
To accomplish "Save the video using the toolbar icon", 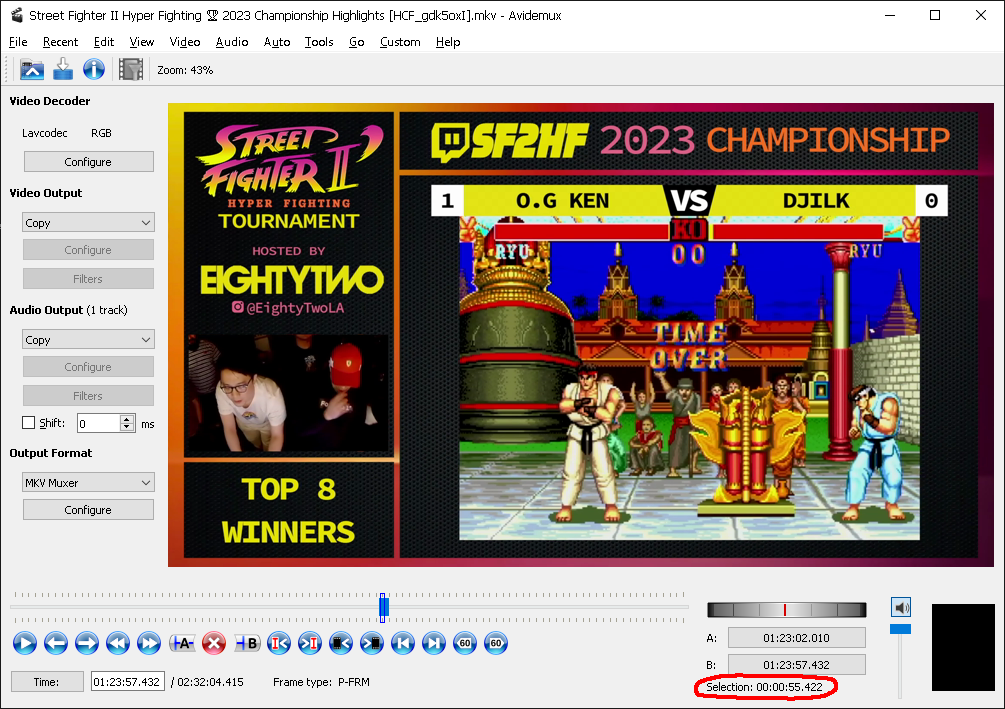I will coord(63,69).
